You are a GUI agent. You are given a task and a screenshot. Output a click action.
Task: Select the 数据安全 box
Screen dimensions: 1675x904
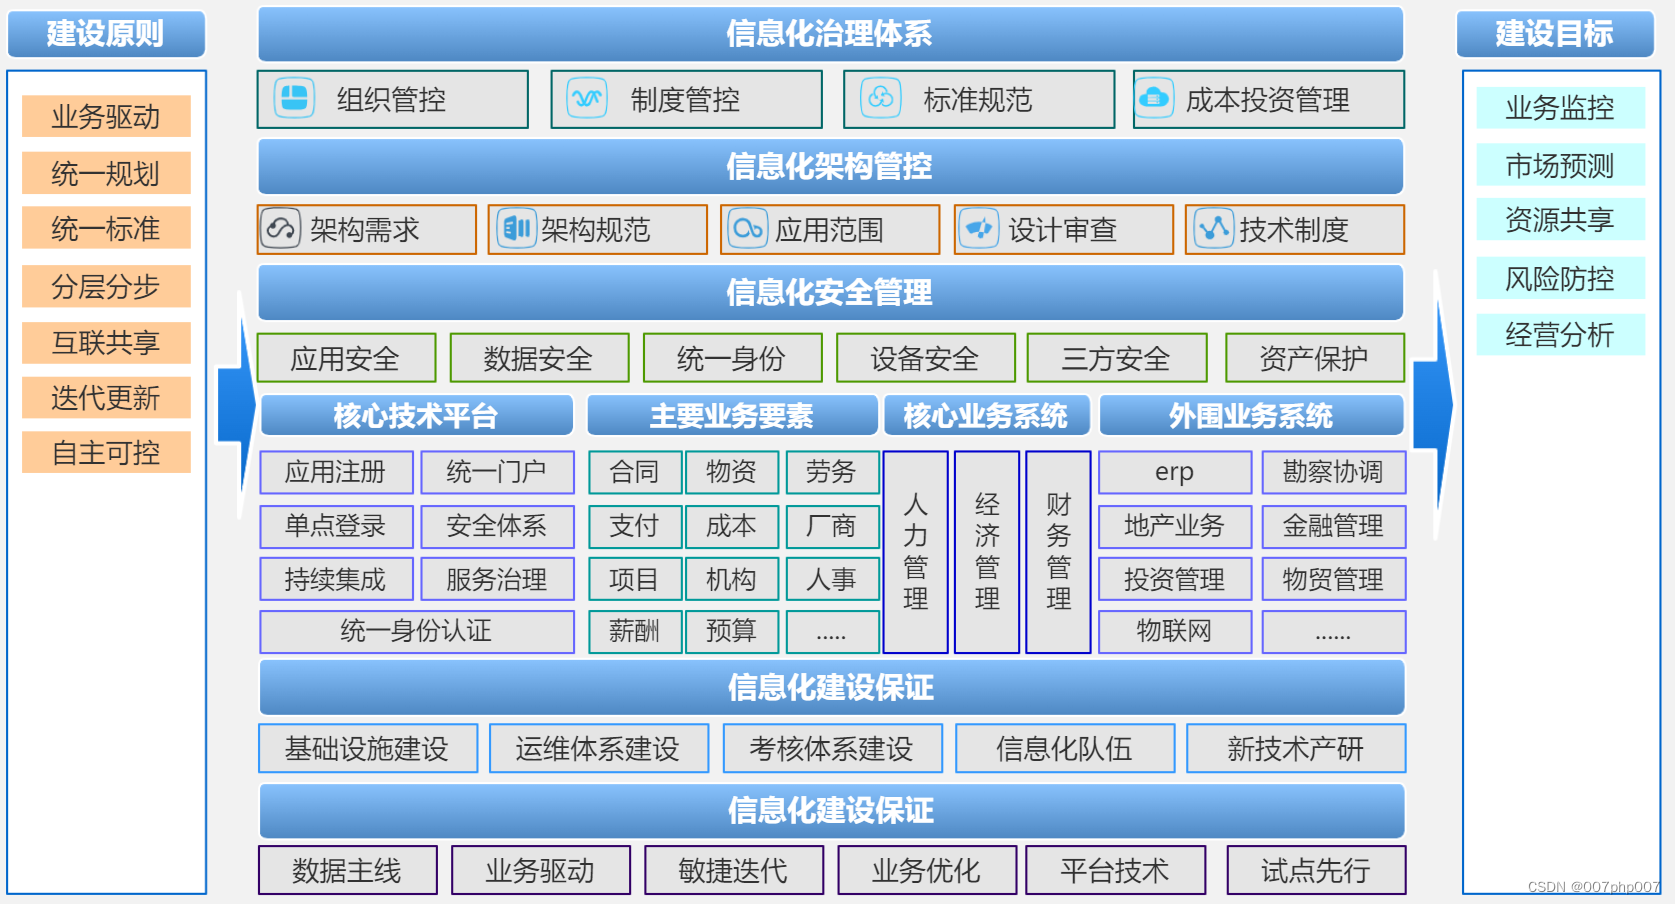(540, 357)
